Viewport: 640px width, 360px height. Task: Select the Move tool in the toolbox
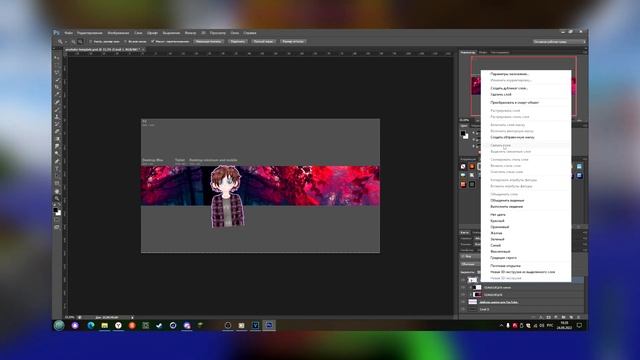click(57, 58)
